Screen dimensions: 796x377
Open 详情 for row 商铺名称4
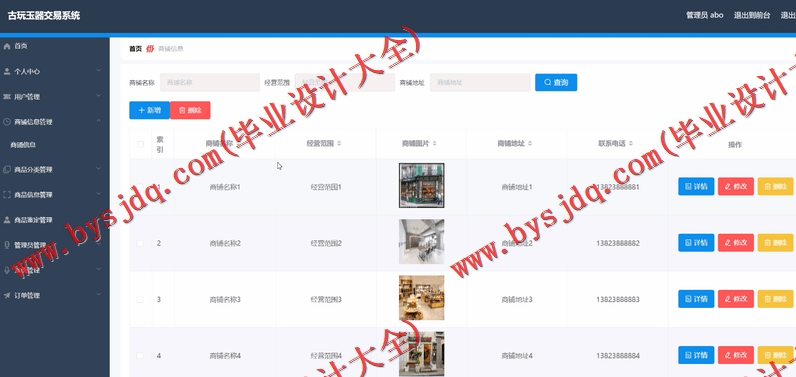tap(696, 355)
